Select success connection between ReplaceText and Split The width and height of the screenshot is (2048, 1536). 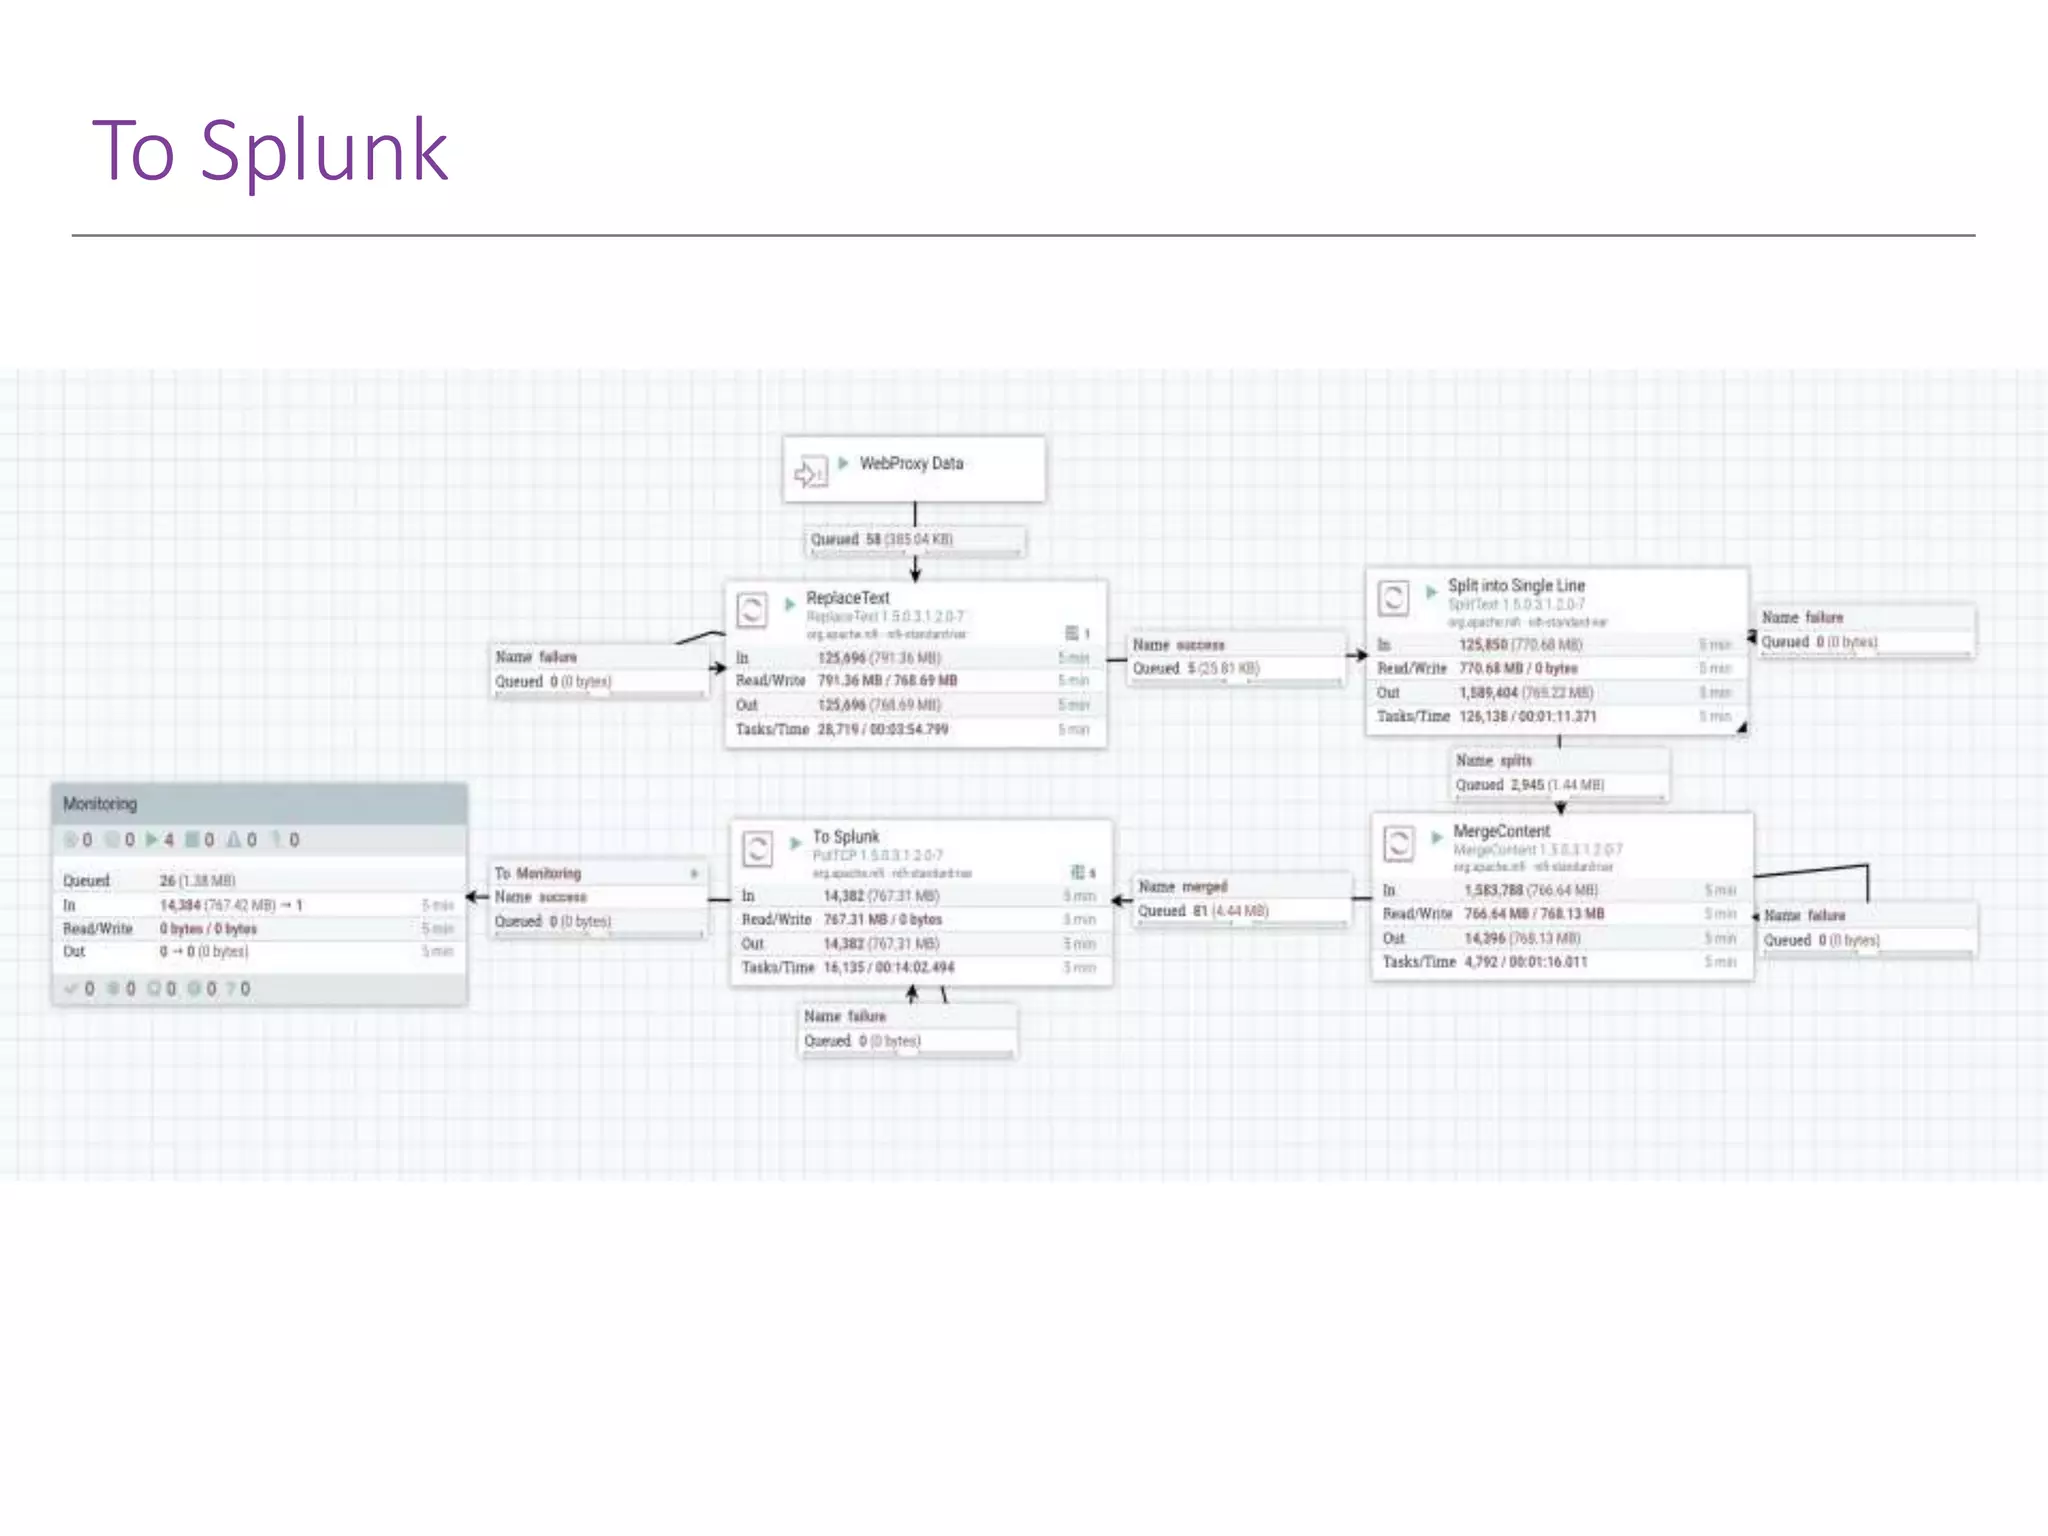[x=1234, y=657]
